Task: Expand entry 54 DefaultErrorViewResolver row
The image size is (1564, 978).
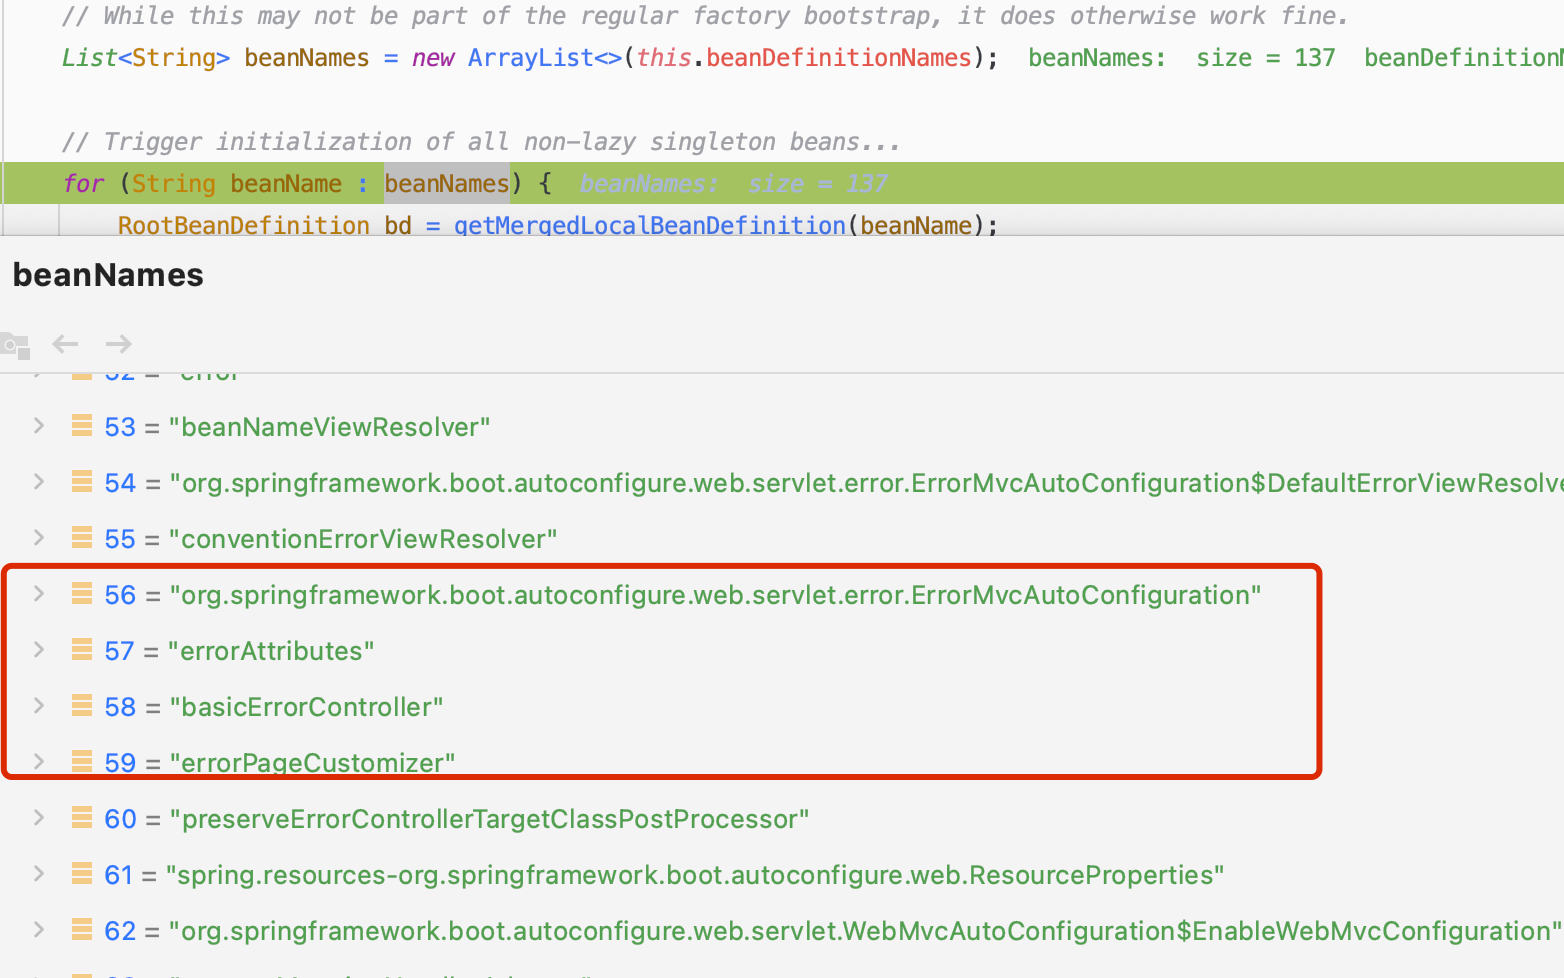Action: [x=39, y=482]
